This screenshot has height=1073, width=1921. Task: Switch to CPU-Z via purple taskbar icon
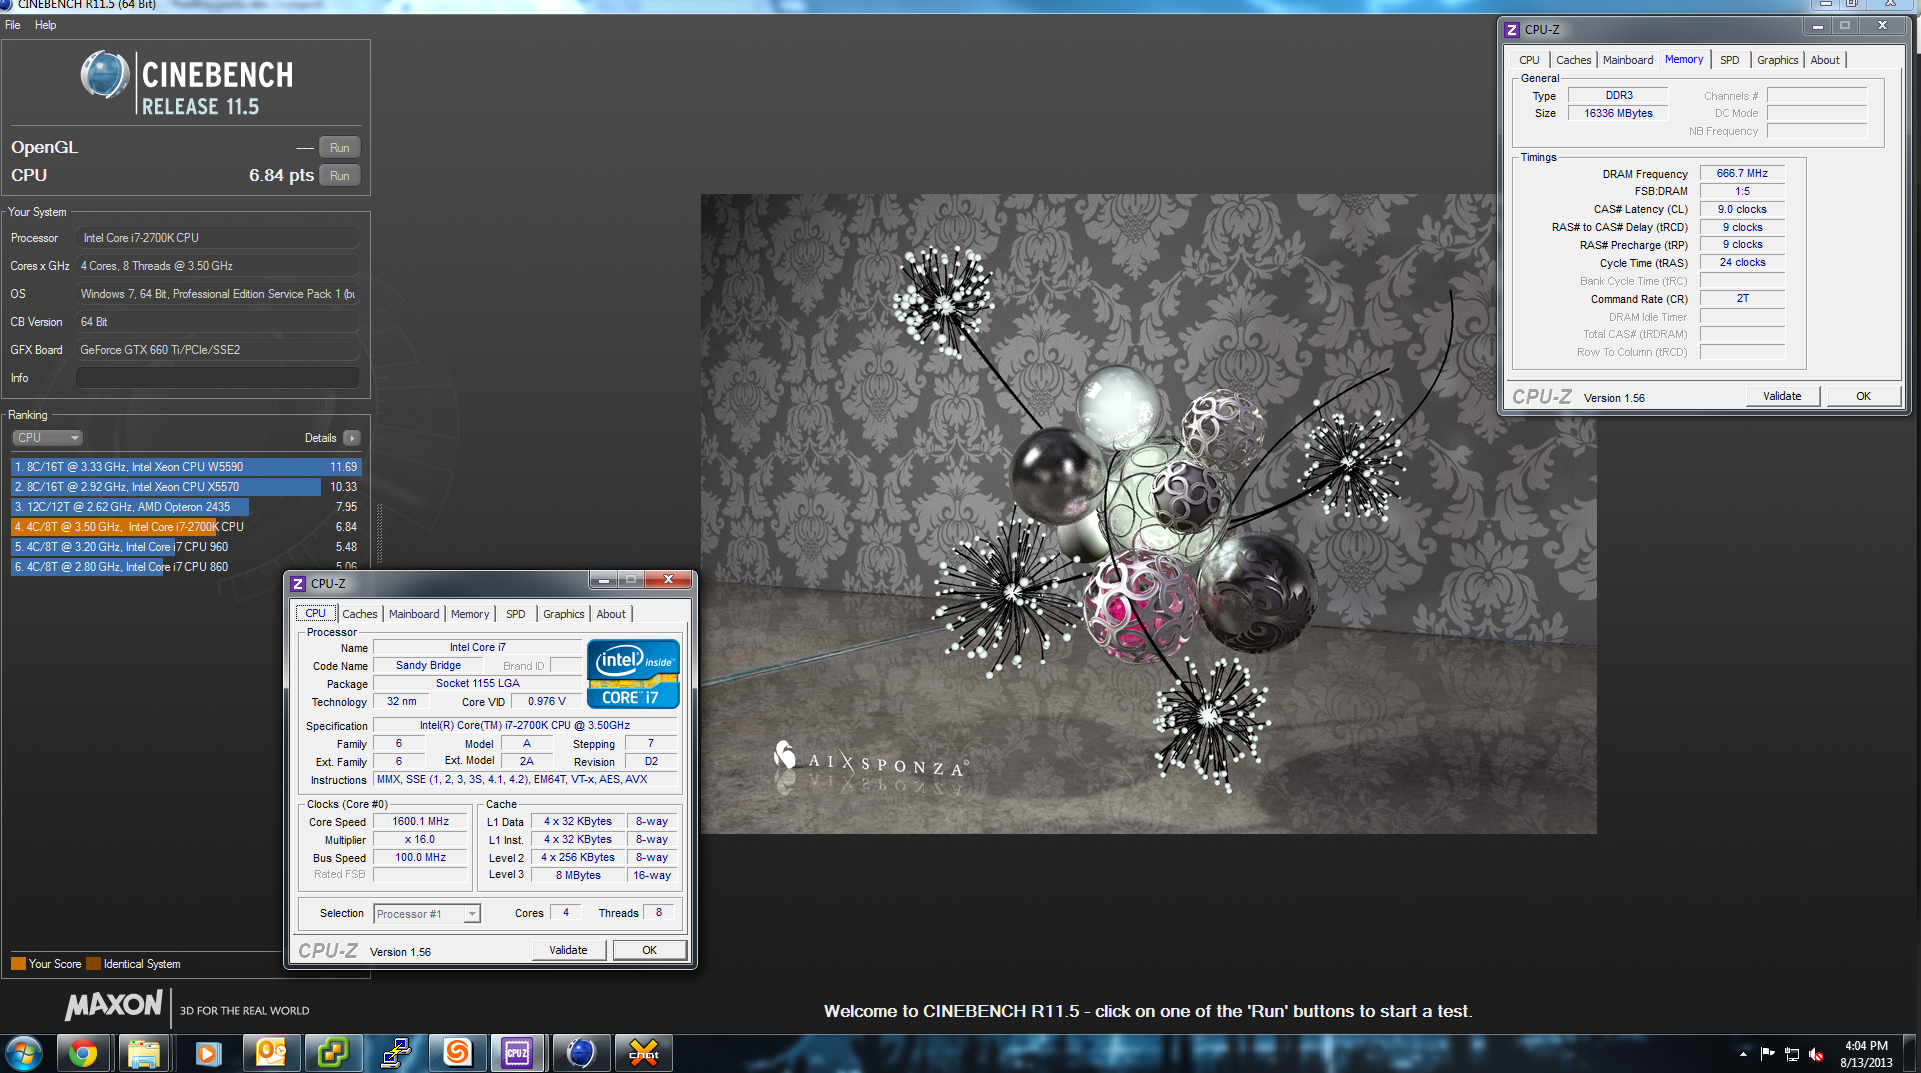(517, 1053)
